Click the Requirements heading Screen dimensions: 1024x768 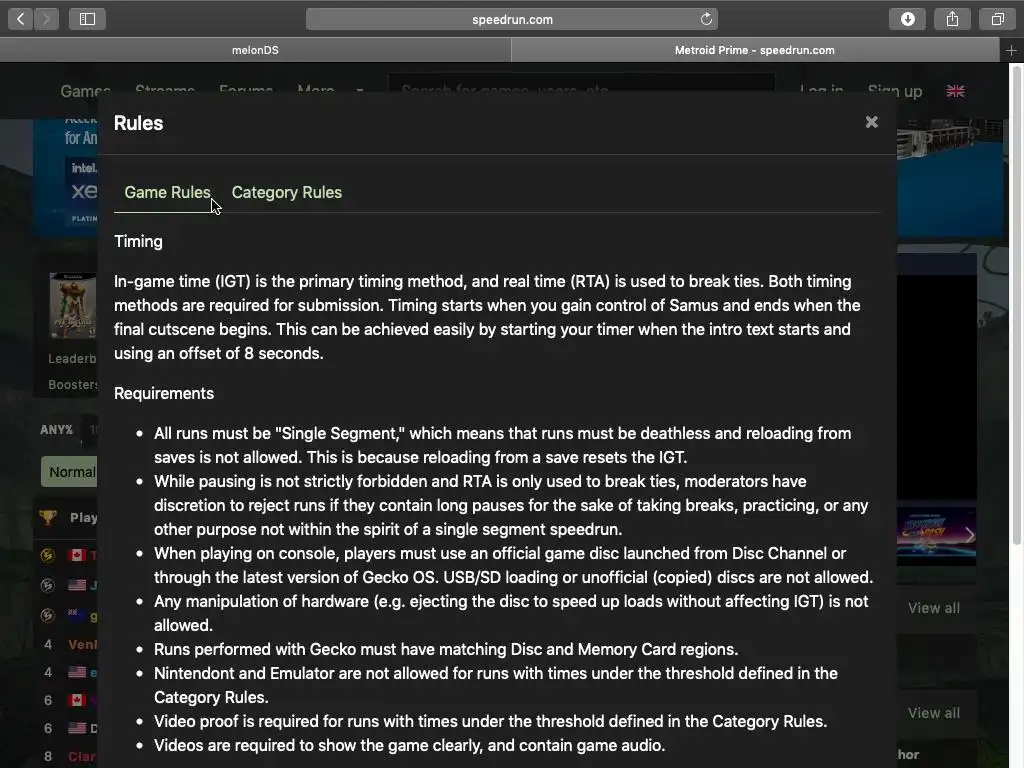click(164, 393)
